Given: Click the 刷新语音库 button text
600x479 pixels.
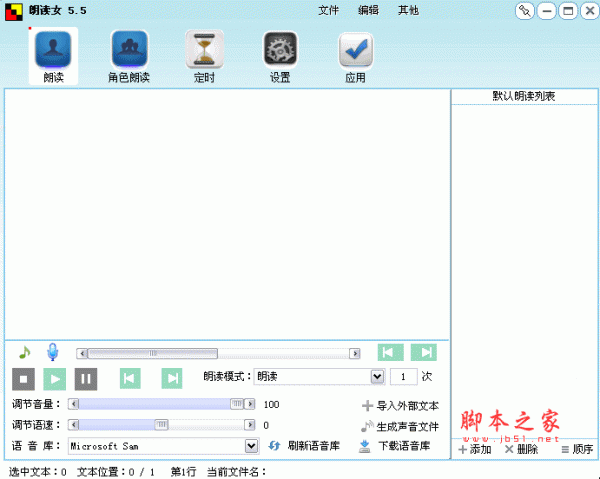Looking at the screenshot, I should (314, 446).
